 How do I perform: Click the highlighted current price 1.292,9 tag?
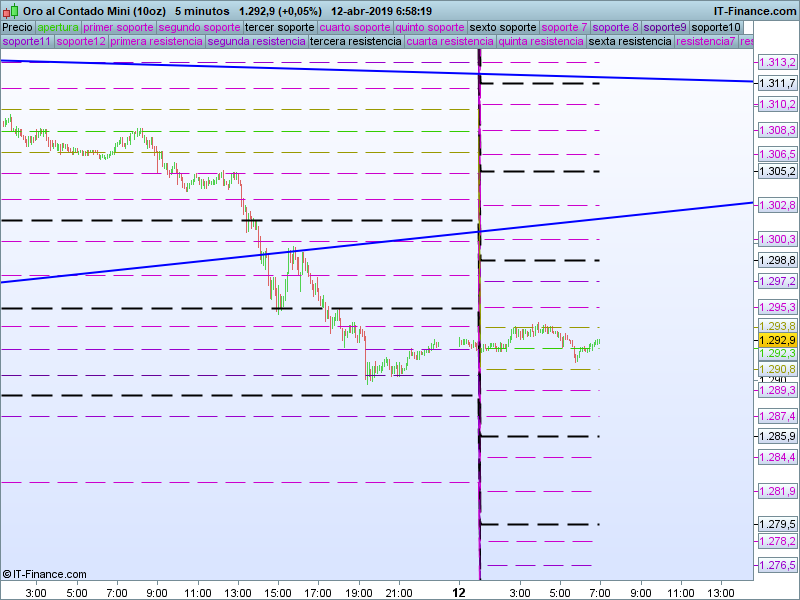(777, 340)
